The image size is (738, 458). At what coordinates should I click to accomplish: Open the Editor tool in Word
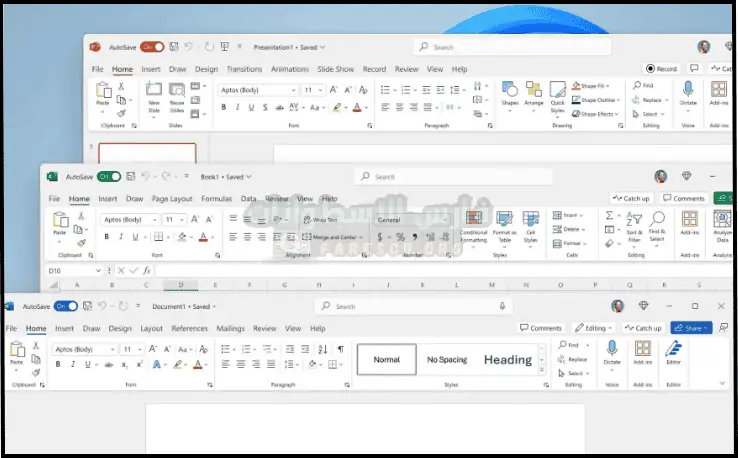[x=674, y=350]
